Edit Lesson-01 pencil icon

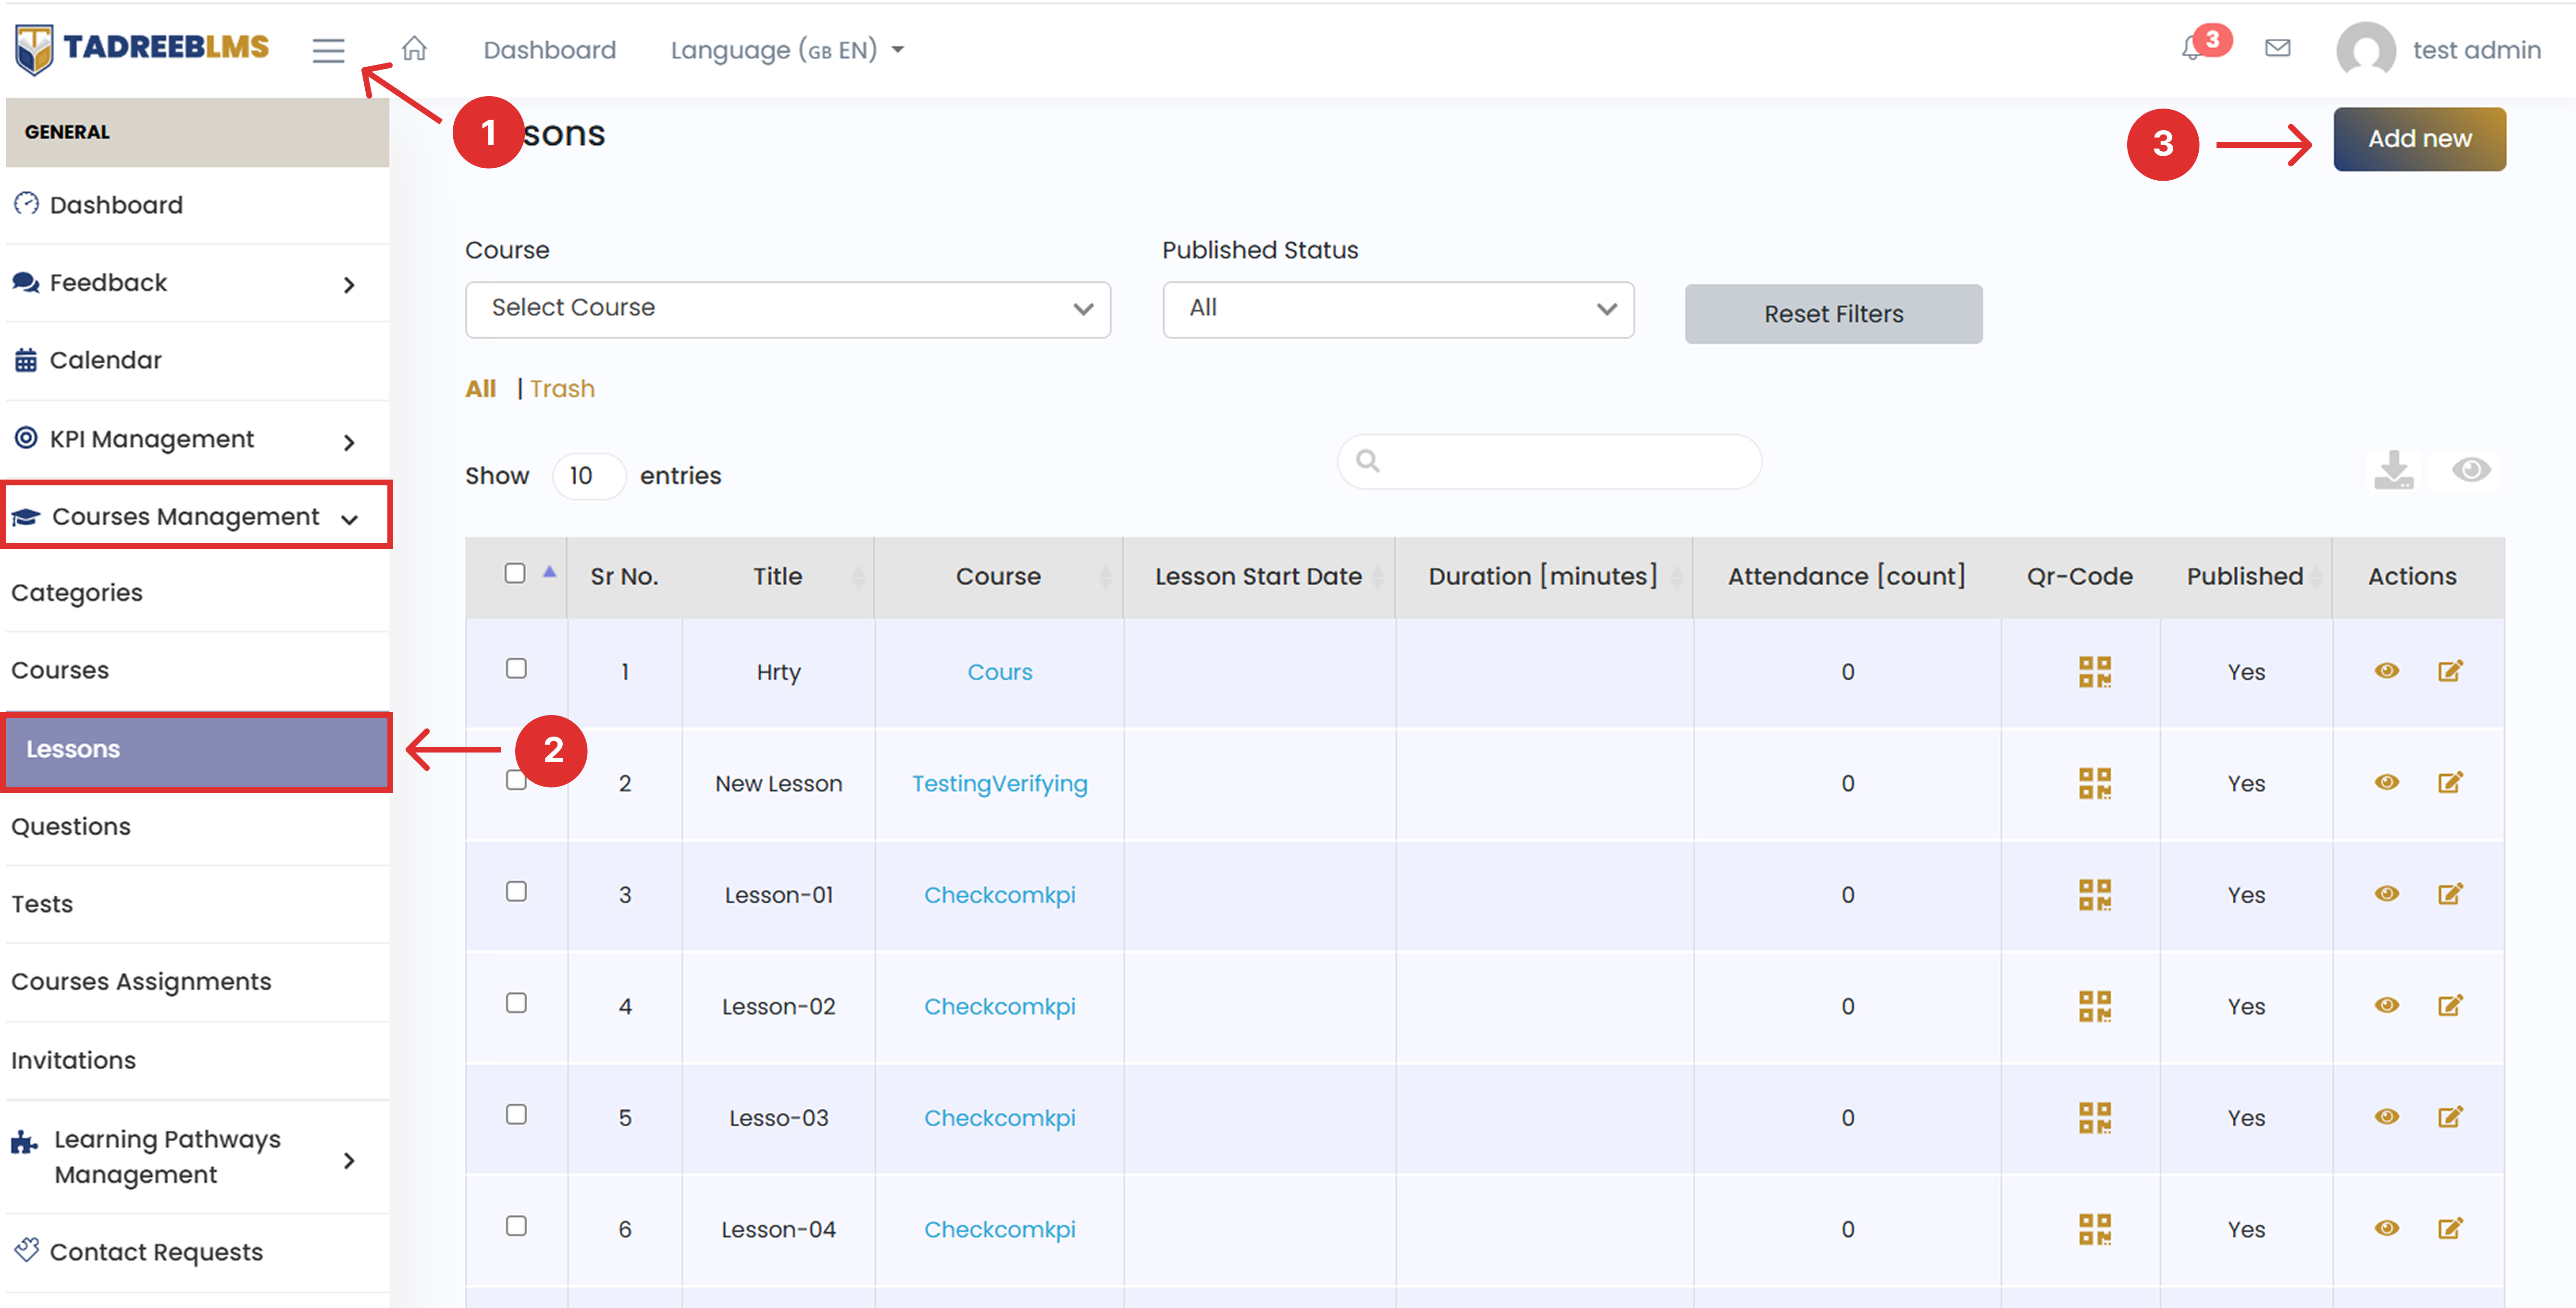click(2450, 894)
